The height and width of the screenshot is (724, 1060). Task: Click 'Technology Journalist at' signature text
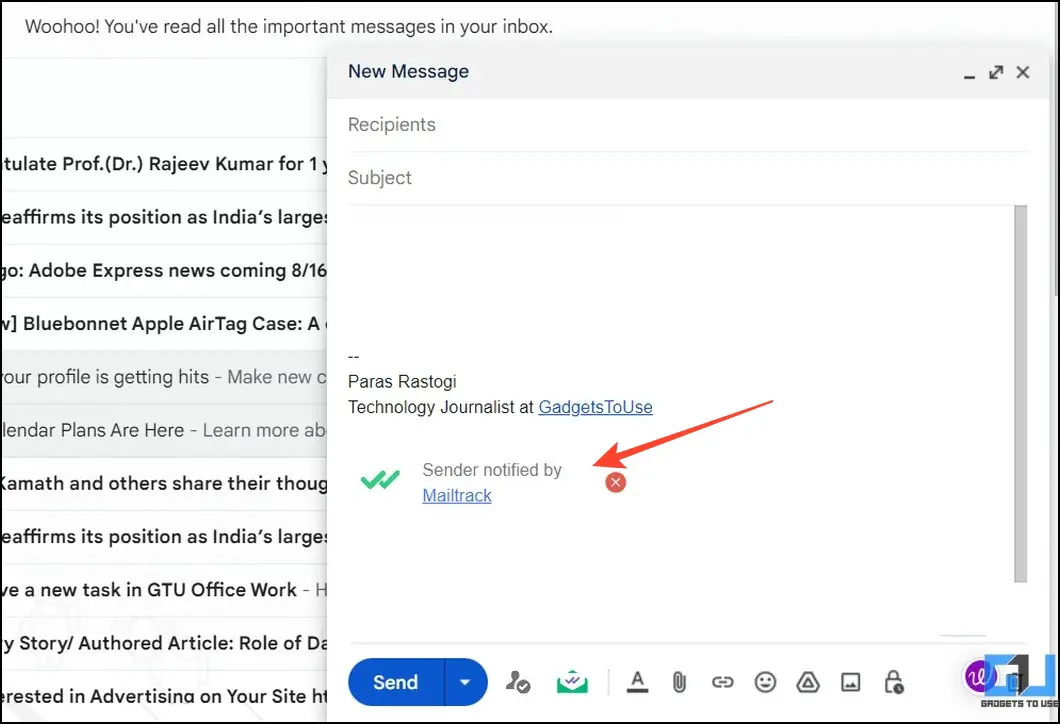click(441, 407)
